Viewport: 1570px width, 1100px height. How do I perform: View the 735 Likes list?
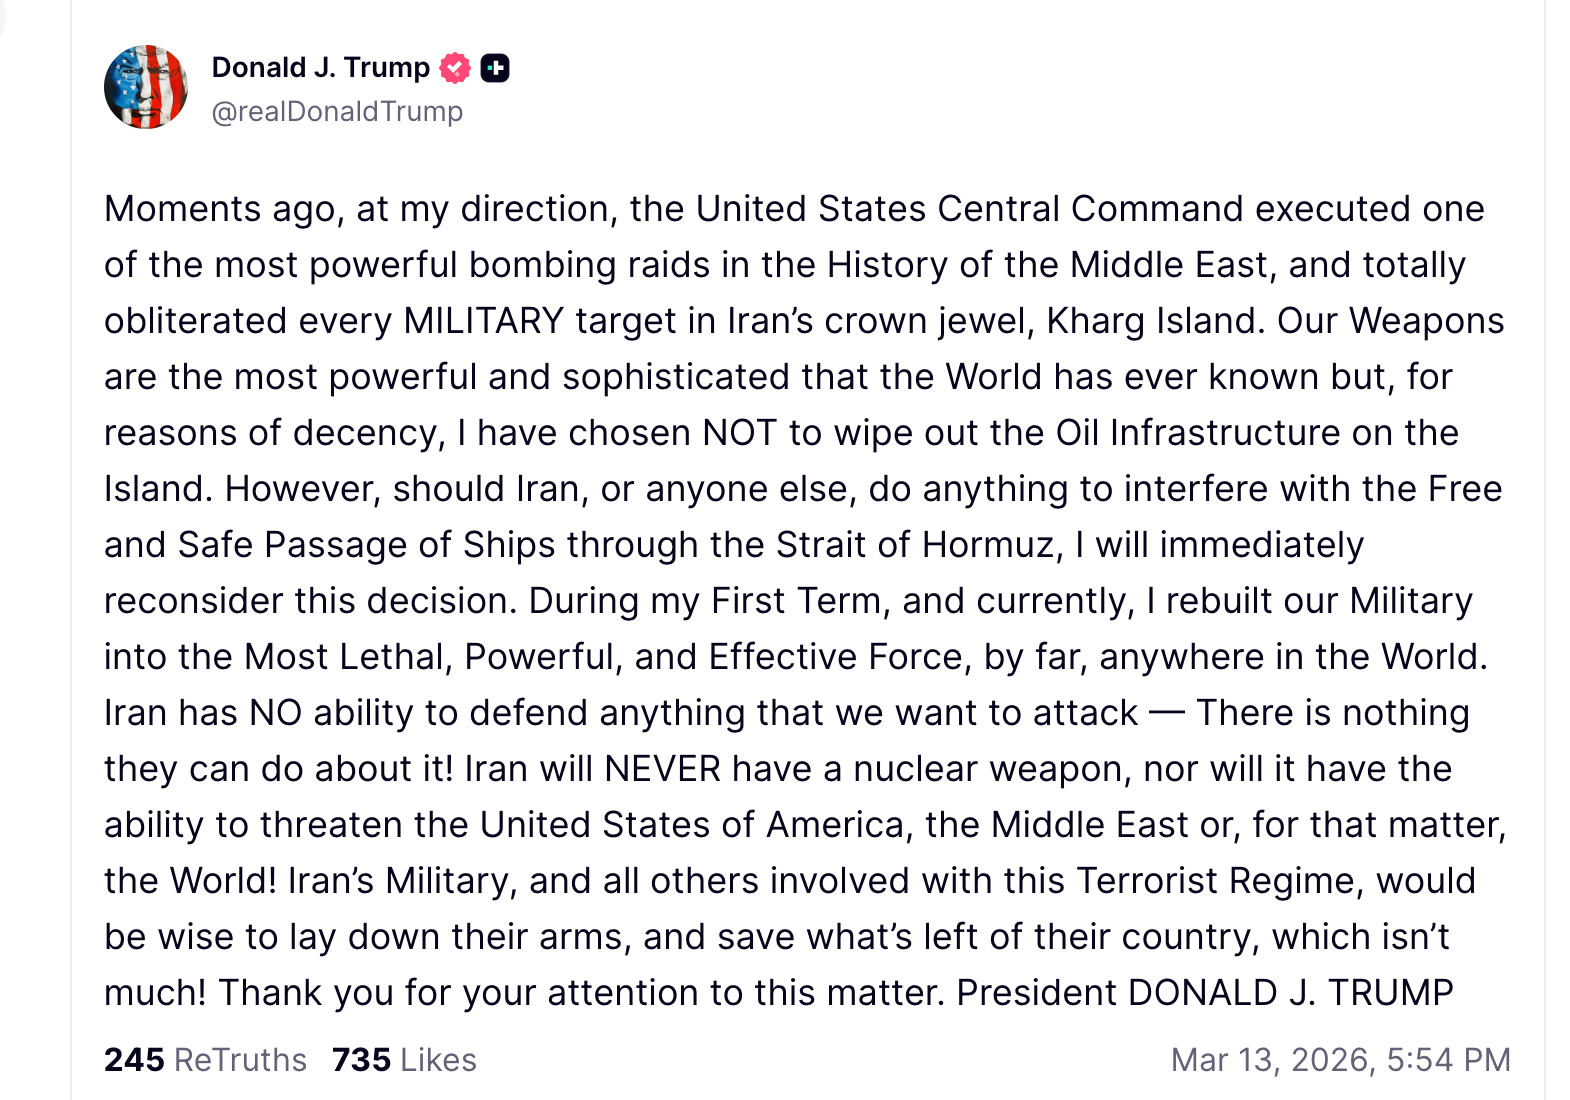click(x=404, y=1060)
